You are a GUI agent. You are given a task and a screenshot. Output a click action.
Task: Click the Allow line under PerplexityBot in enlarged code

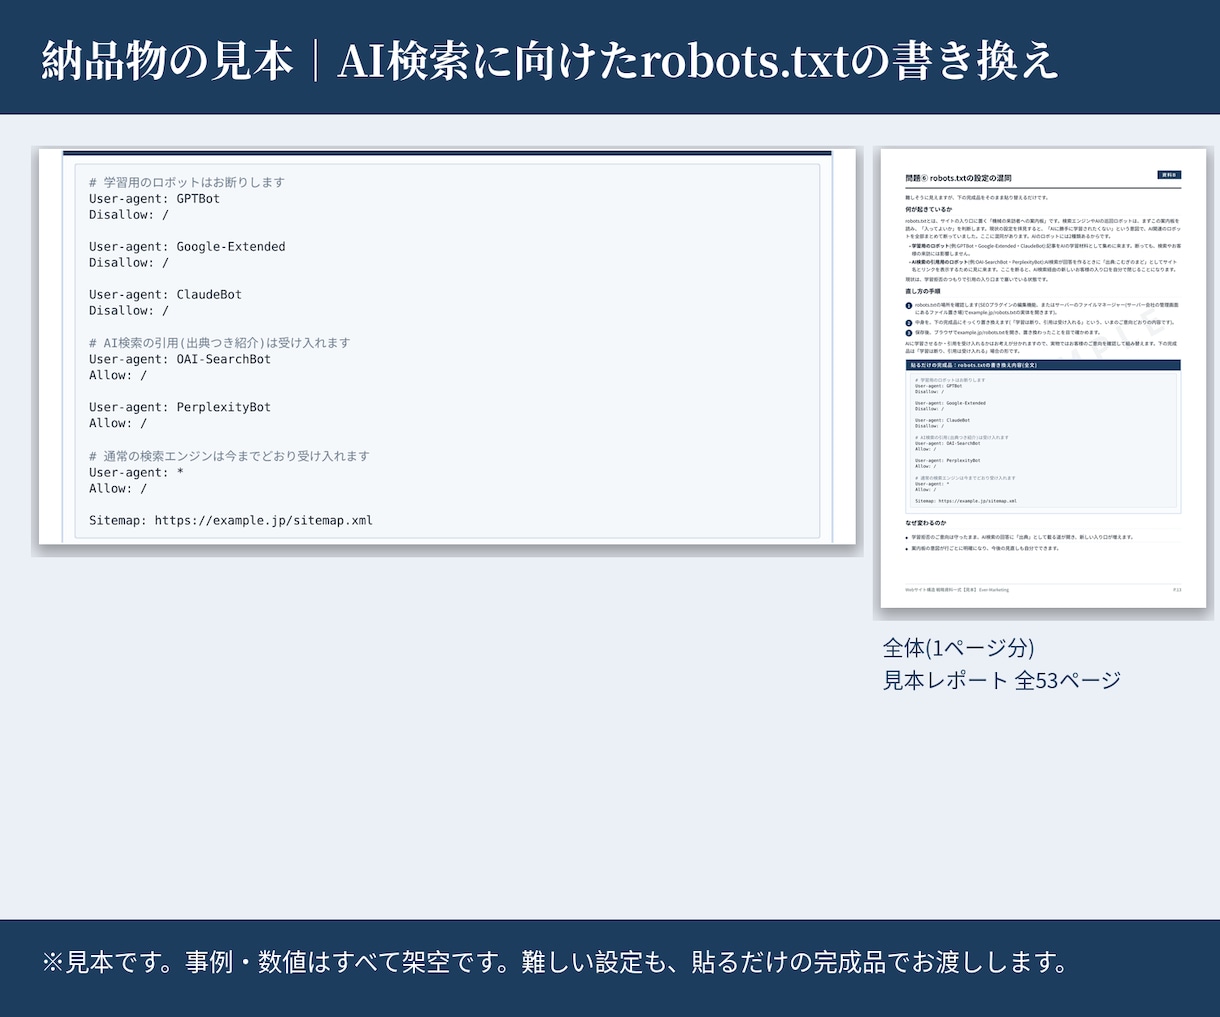[118, 423]
